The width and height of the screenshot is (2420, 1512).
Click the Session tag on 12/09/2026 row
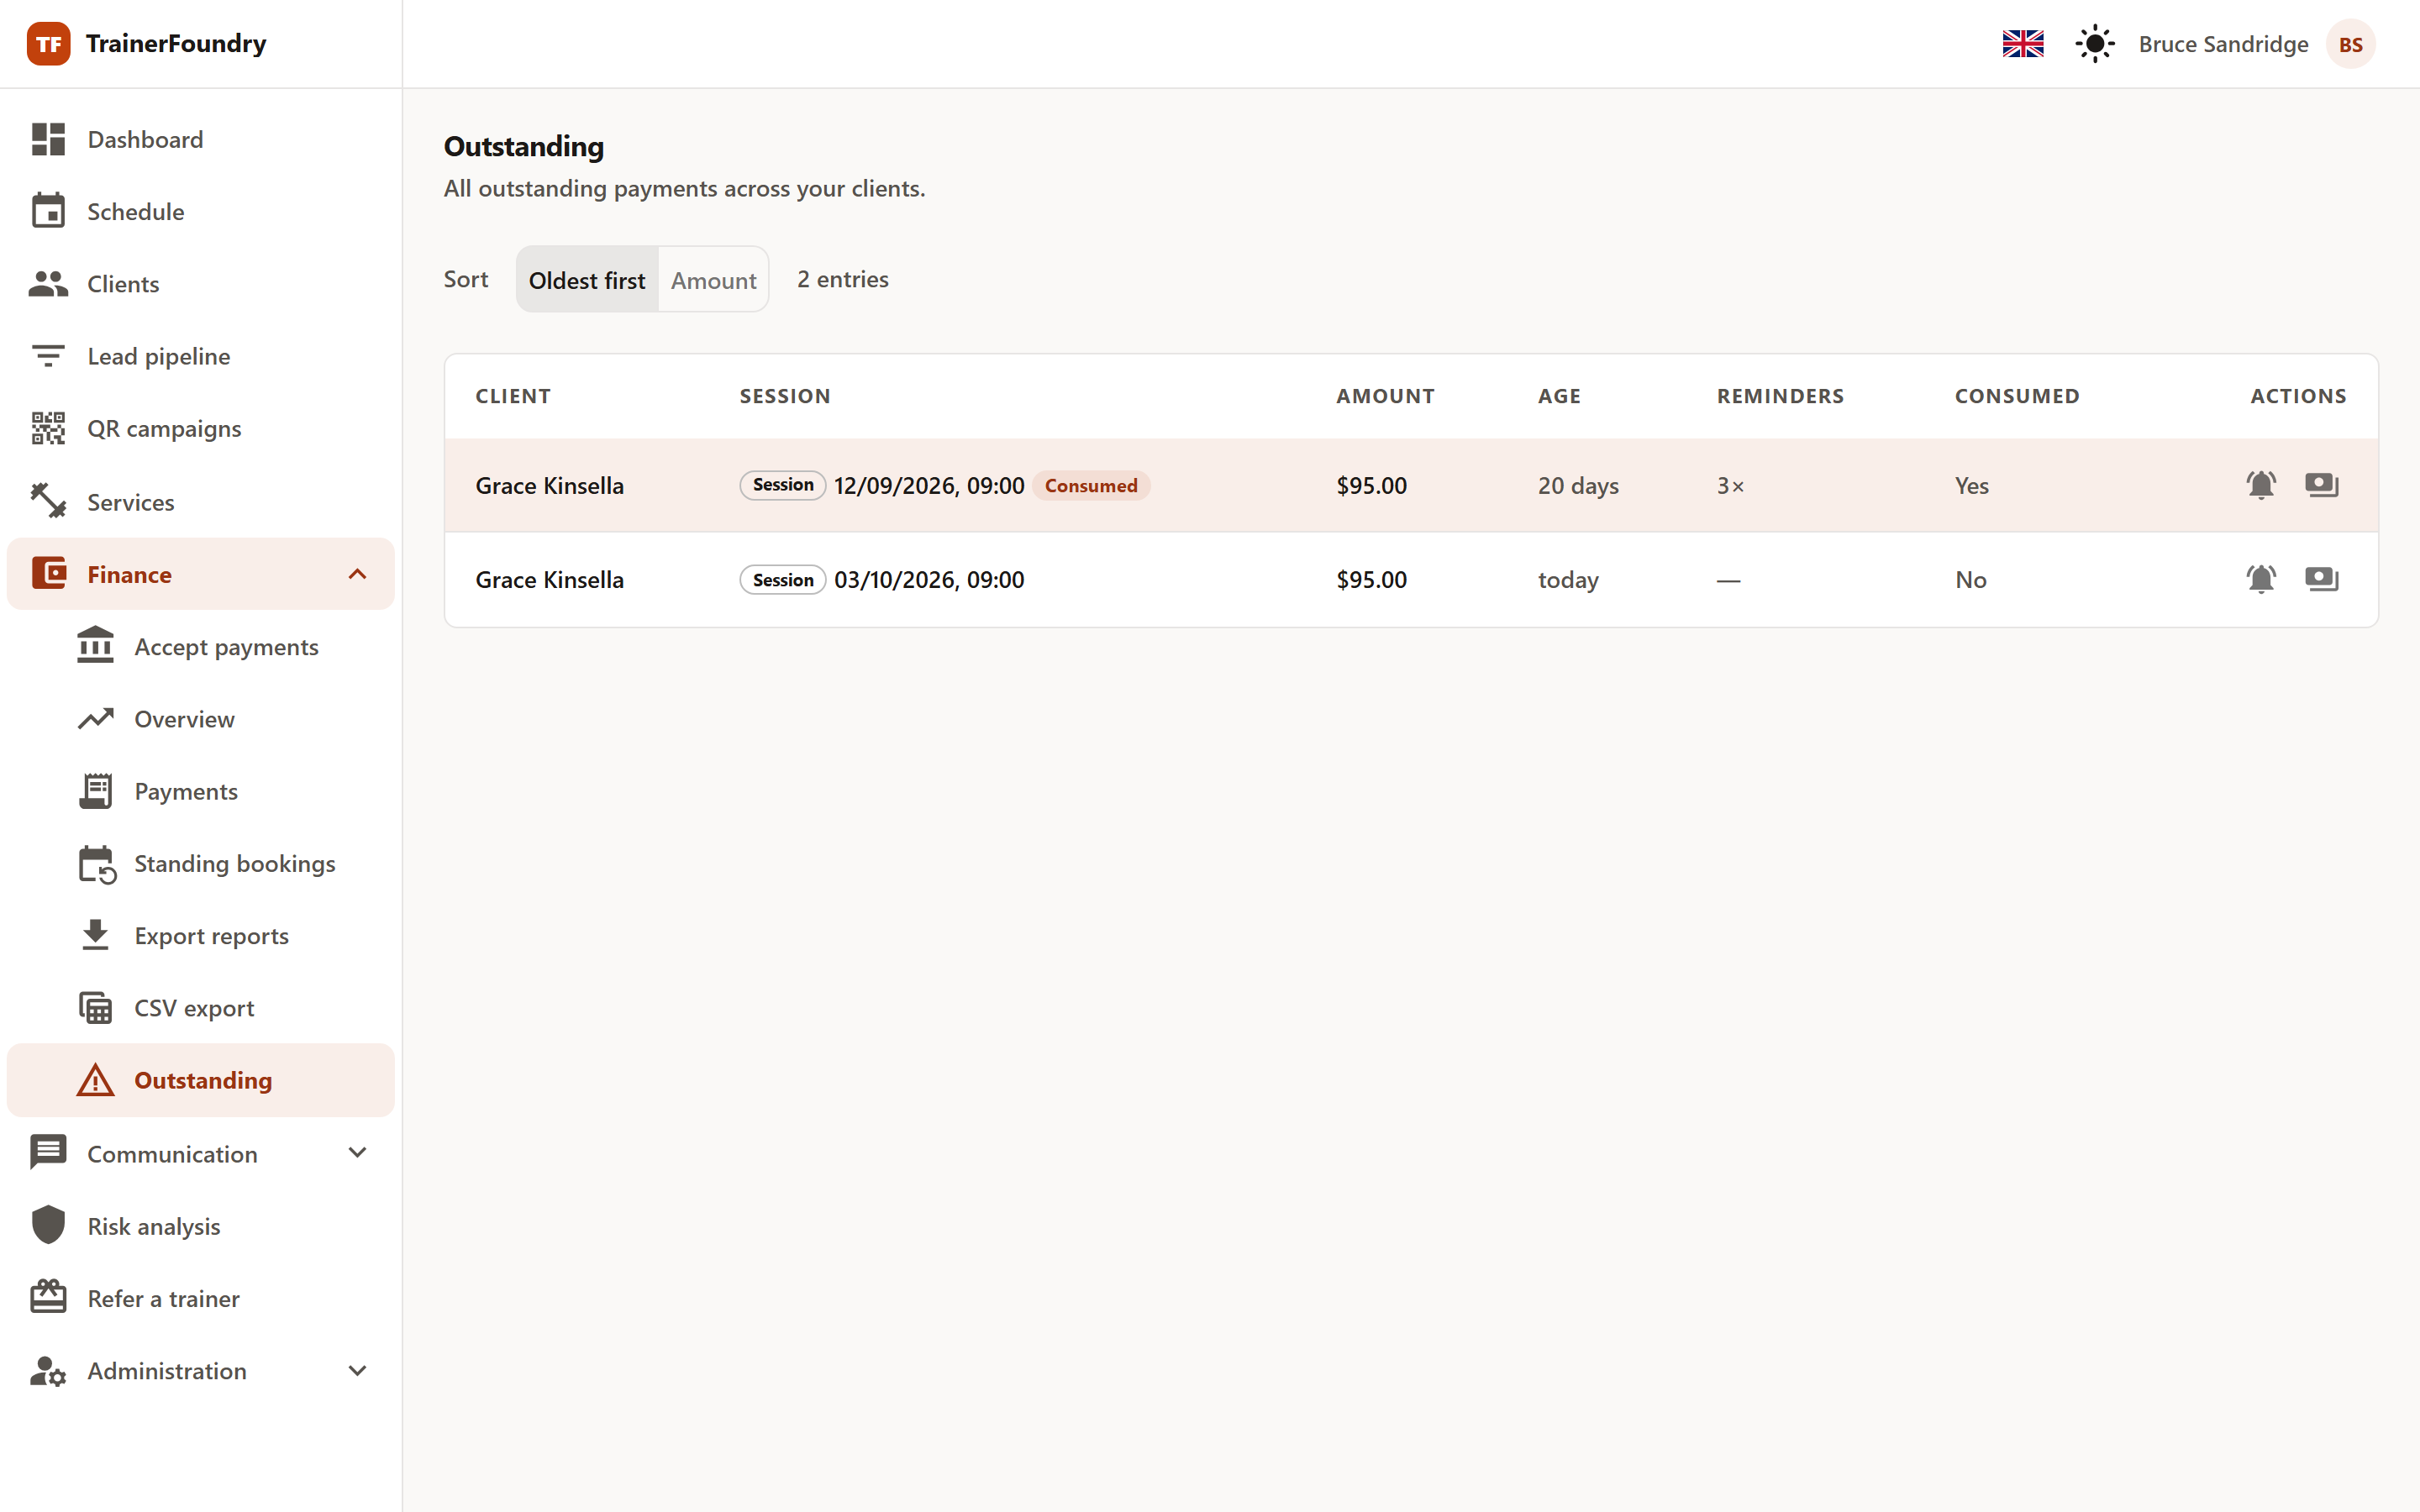pos(782,485)
